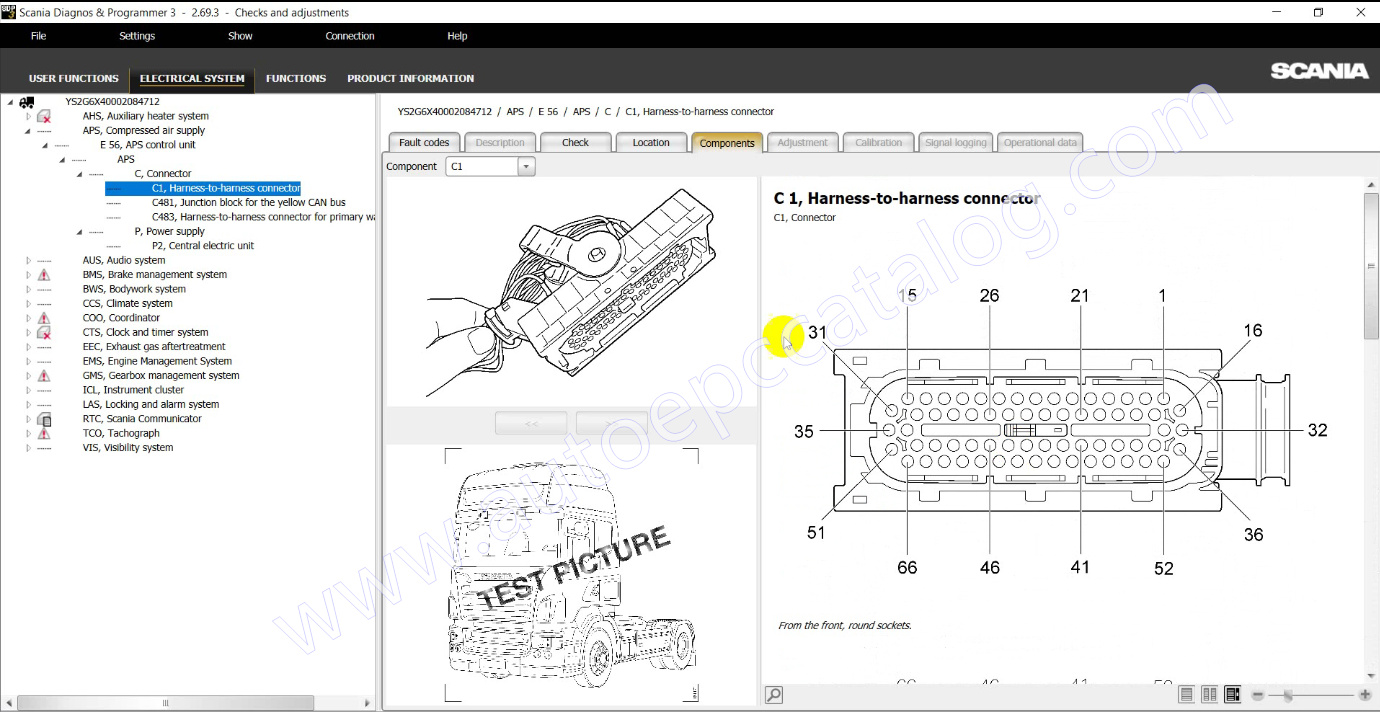Switch to the Fault codes tab
Screen dimensions: 1380x712
click(424, 143)
